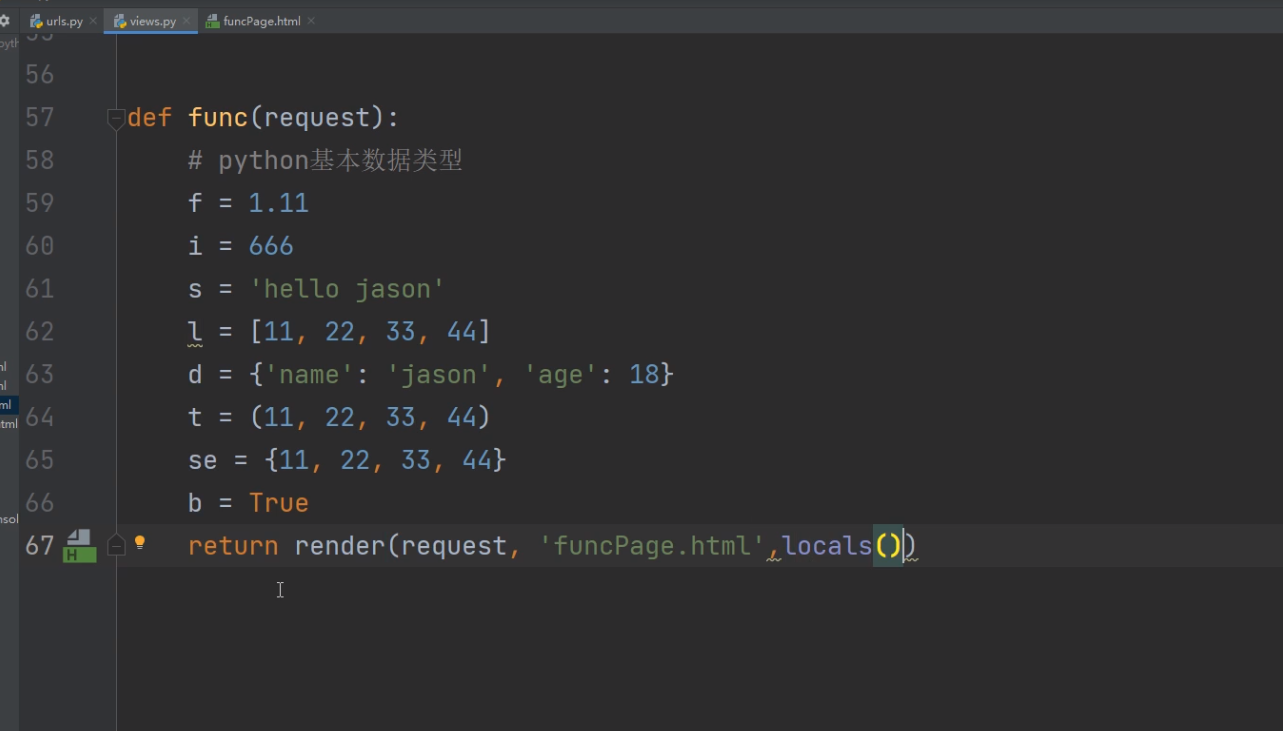Click the 'age' dictionary key
This screenshot has height=731, width=1283.
pyautogui.click(x=561, y=374)
